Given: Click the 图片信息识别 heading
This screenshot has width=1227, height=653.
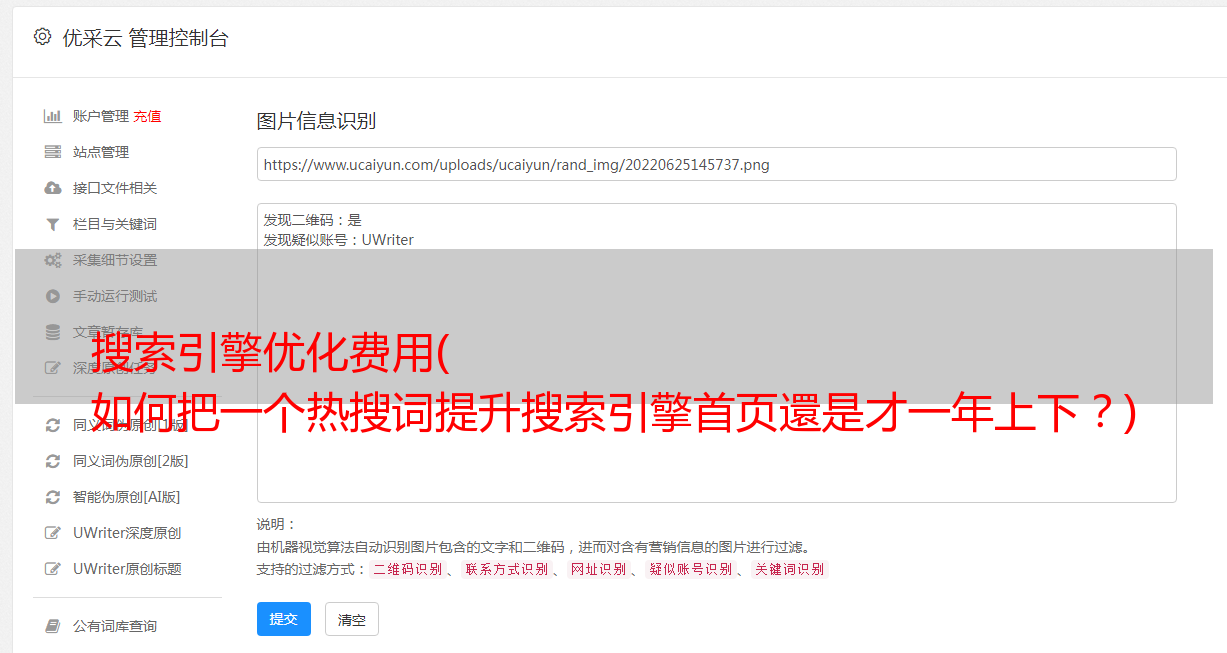Looking at the screenshot, I should 316,121.
